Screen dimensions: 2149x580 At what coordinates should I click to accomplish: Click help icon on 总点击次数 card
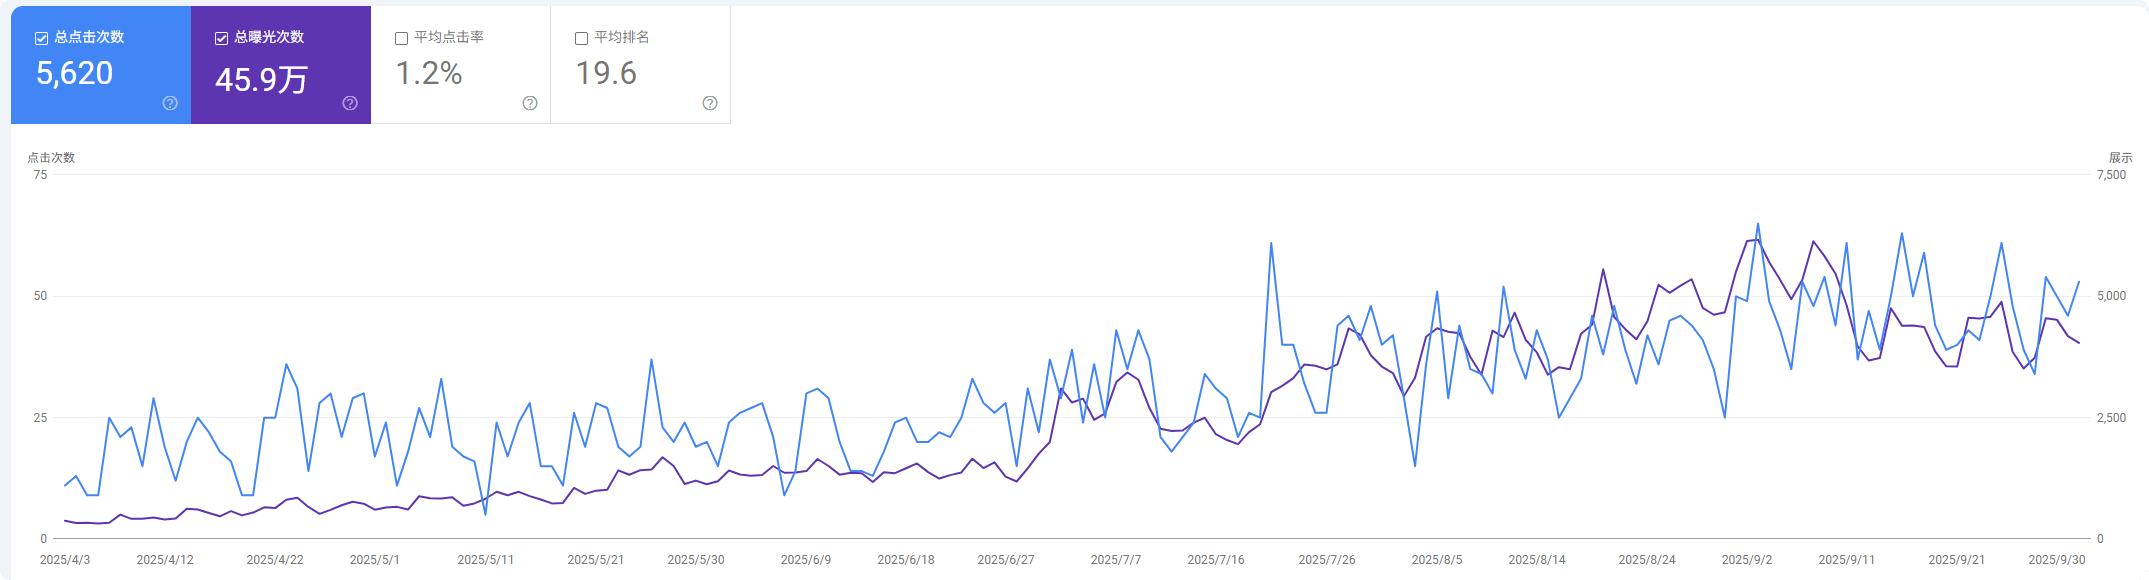click(170, 103)
